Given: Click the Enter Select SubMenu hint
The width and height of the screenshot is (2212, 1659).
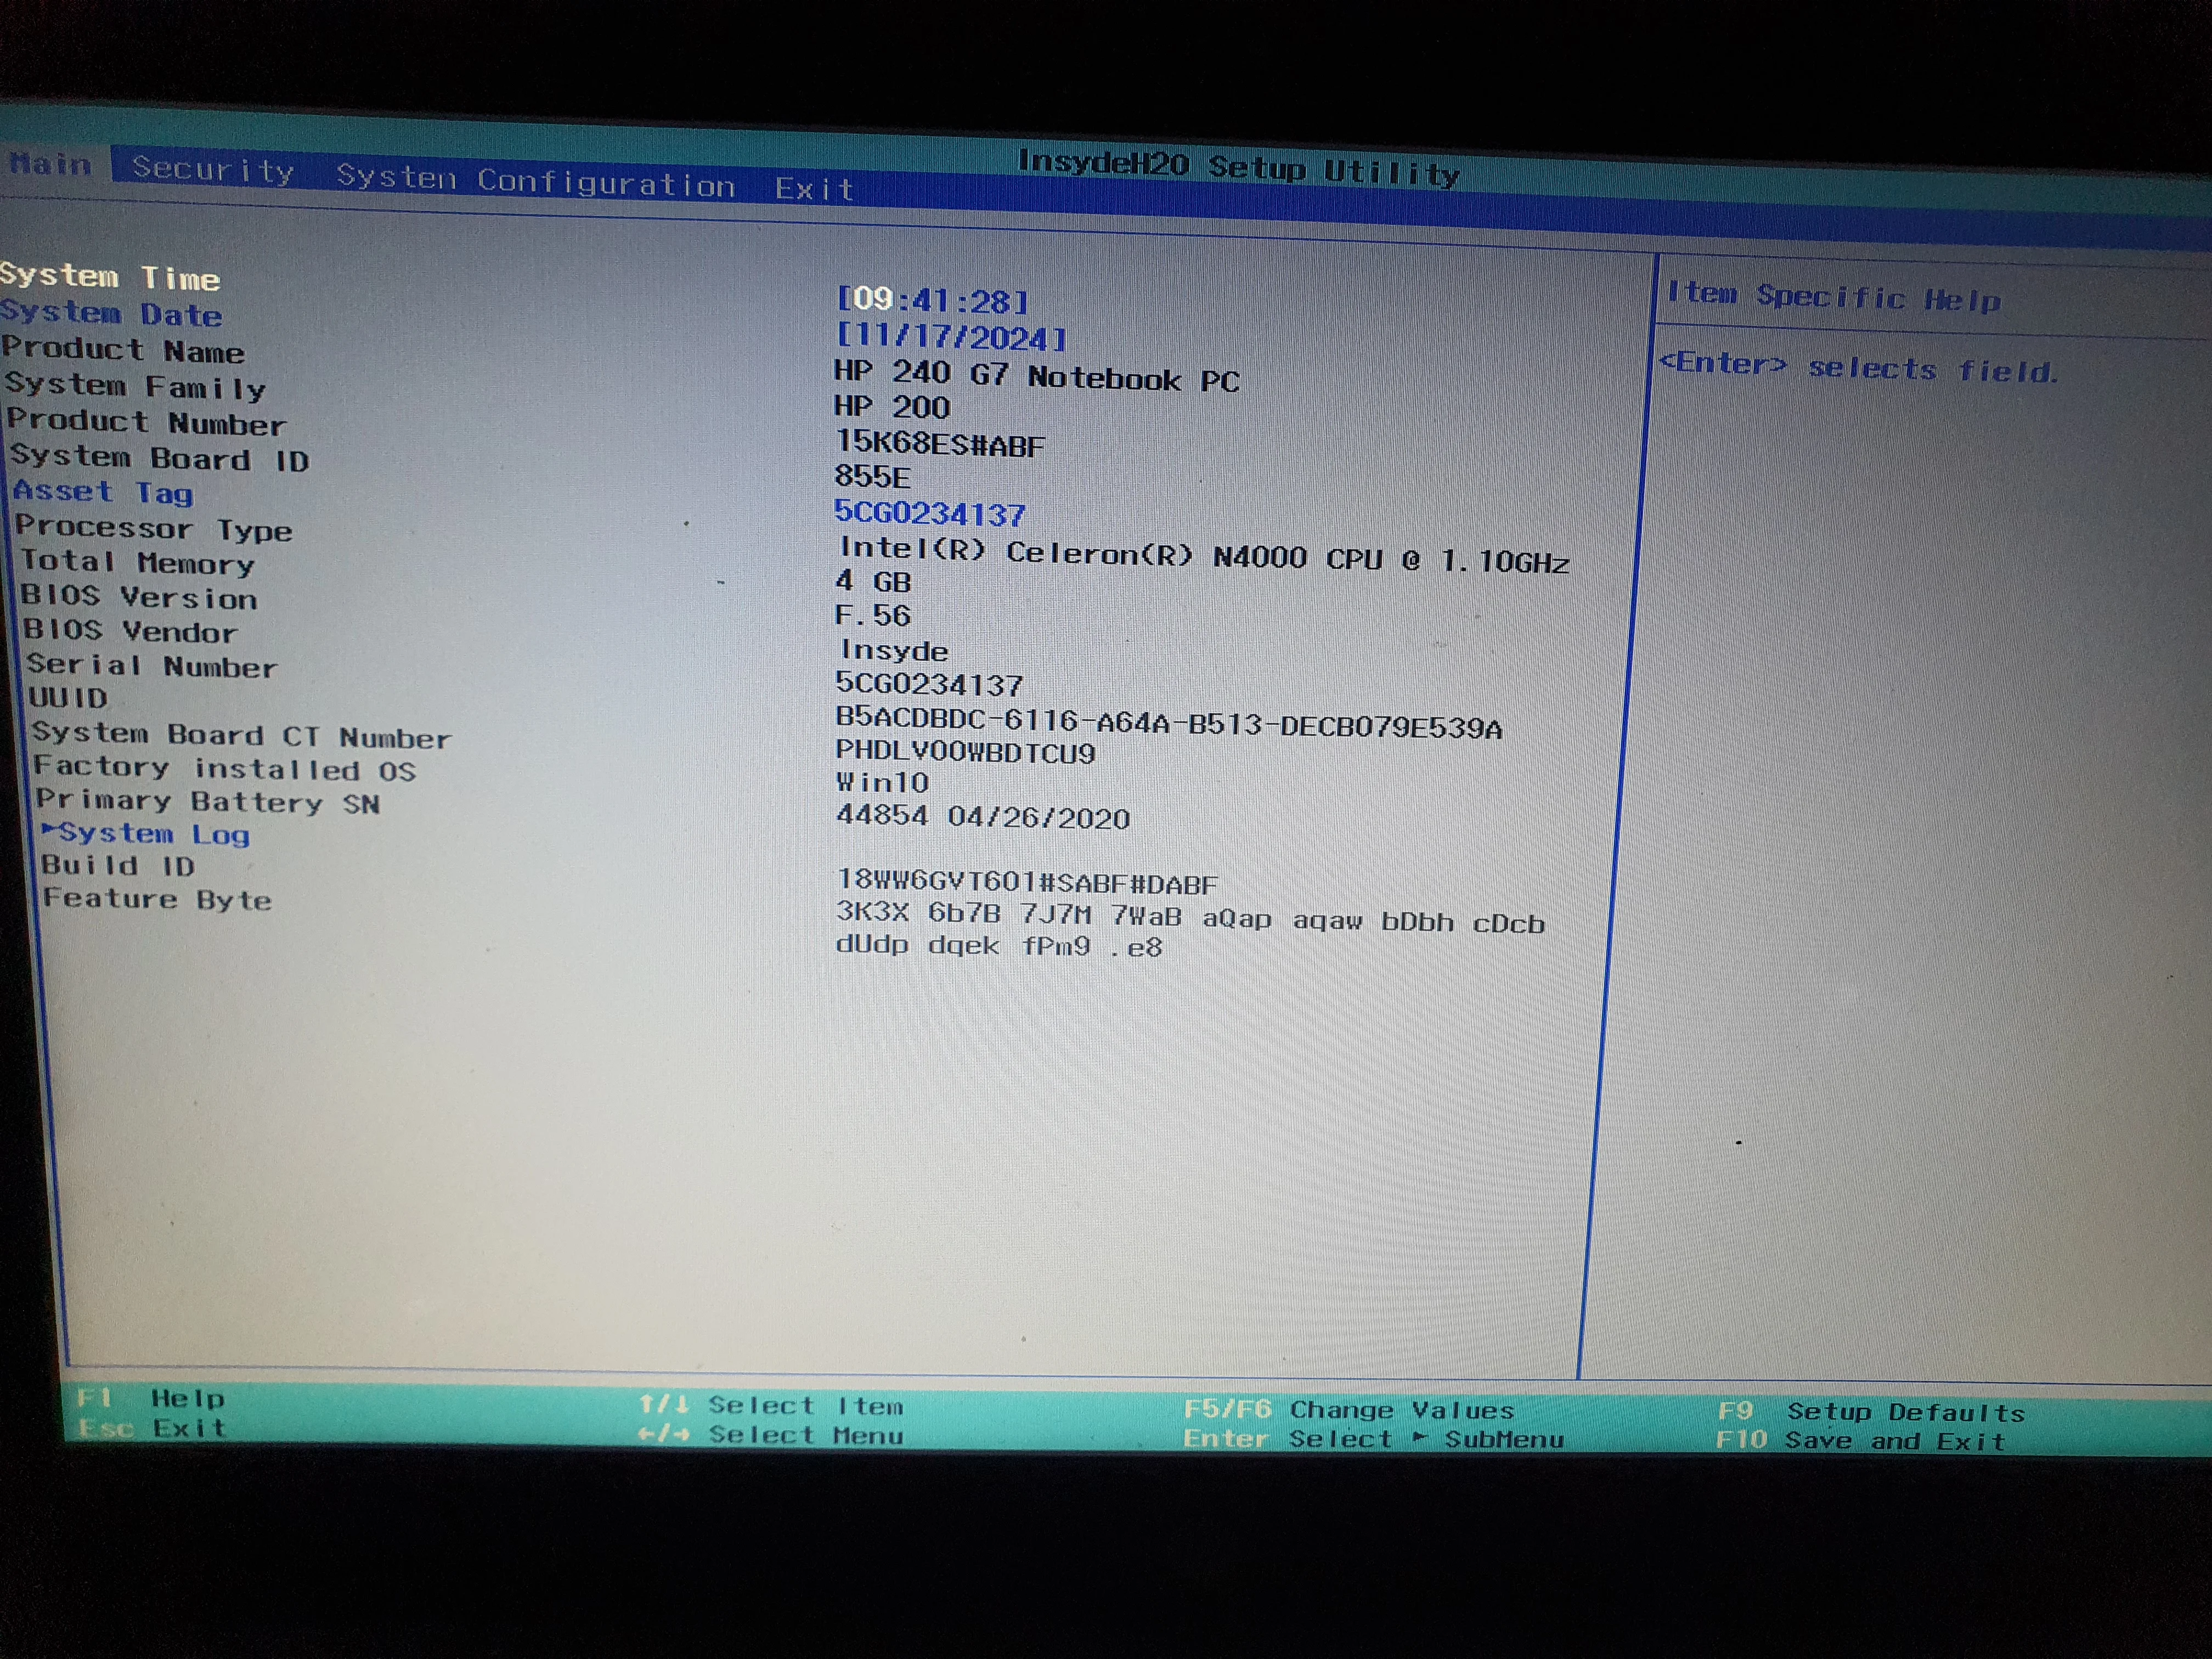Looking at the screenshot, I should tap(1374, 1439).
